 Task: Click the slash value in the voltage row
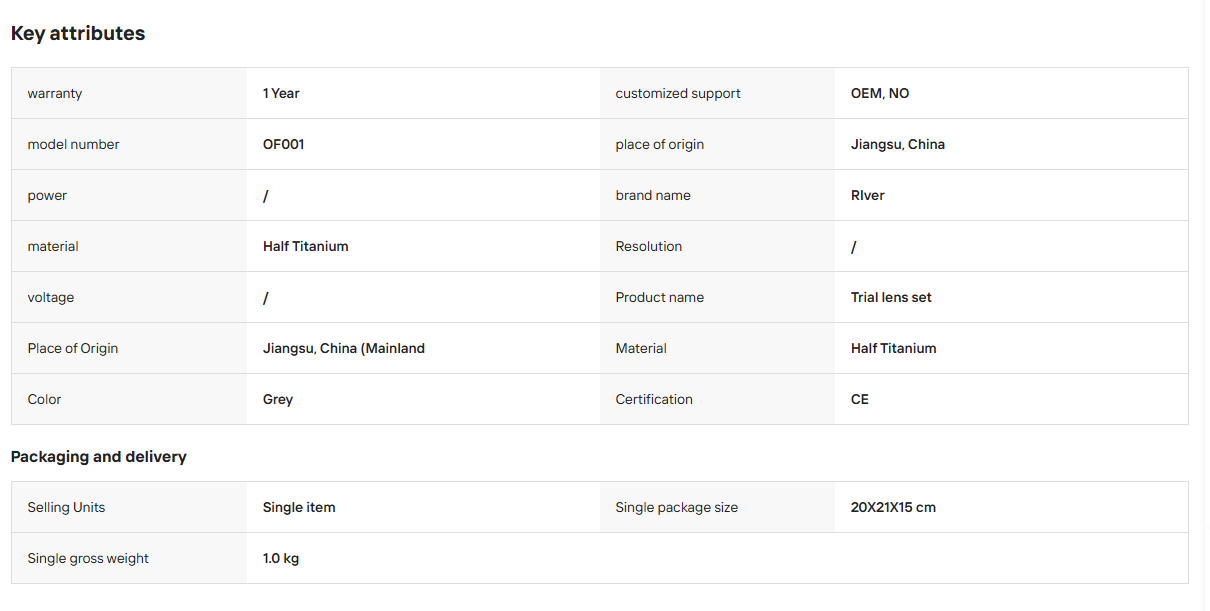(x=266, y=298)
